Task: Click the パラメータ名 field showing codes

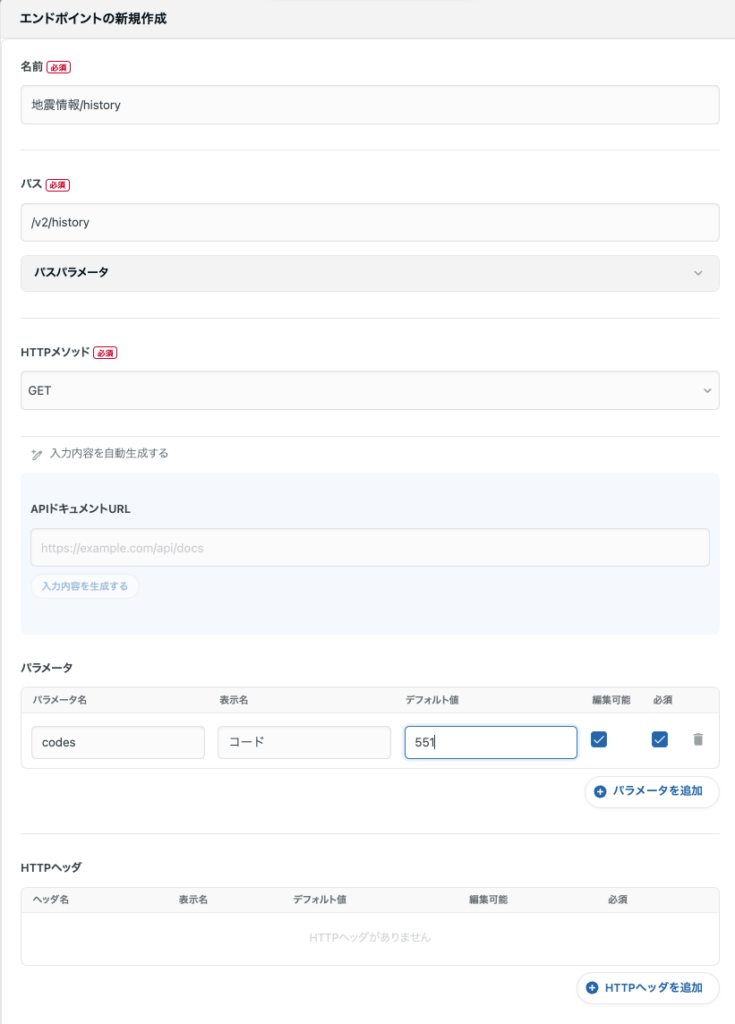Action: coord(118,743)
